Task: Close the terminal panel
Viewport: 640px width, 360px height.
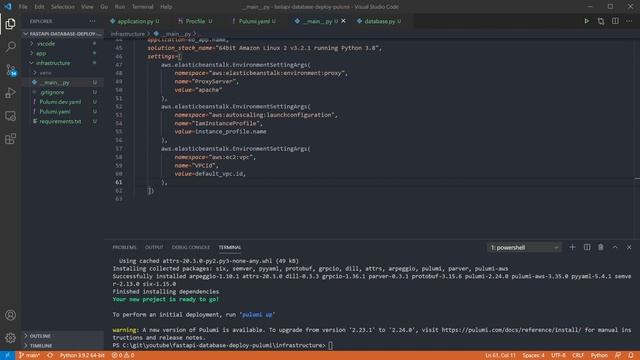Action: click(629, 247)
